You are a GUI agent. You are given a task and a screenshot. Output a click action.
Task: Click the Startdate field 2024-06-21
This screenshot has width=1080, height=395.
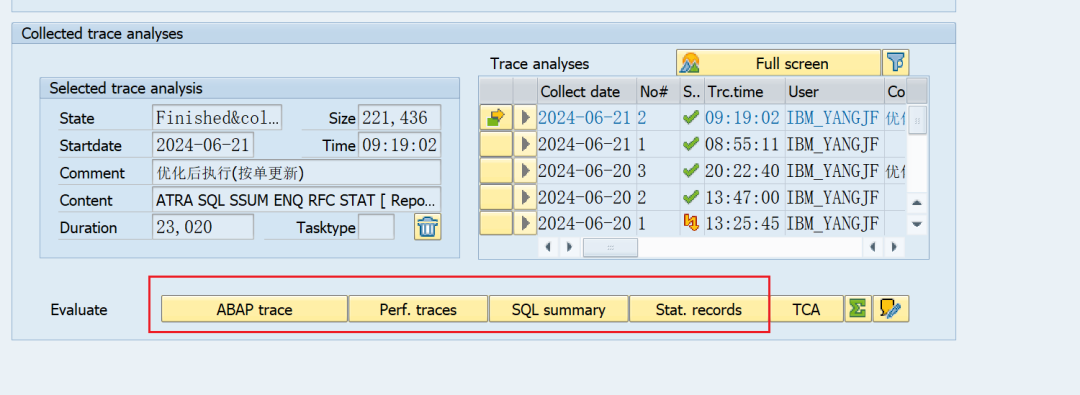[x=202, y=145]
